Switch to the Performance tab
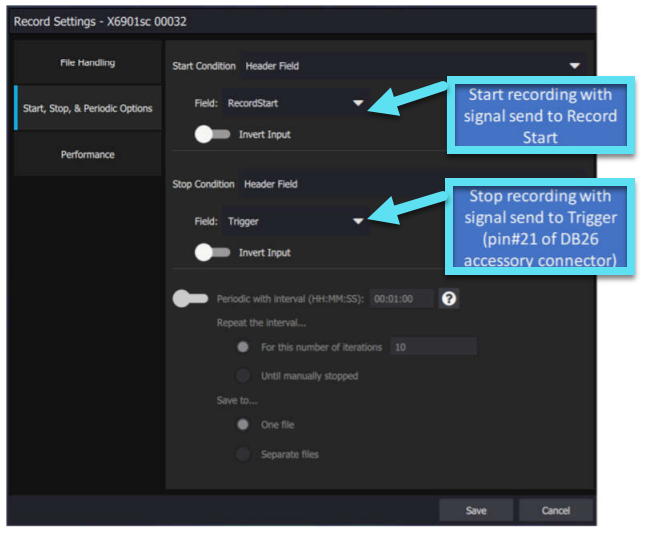The height and width of the screenshot is (537, 646). (x=87, y=154)
